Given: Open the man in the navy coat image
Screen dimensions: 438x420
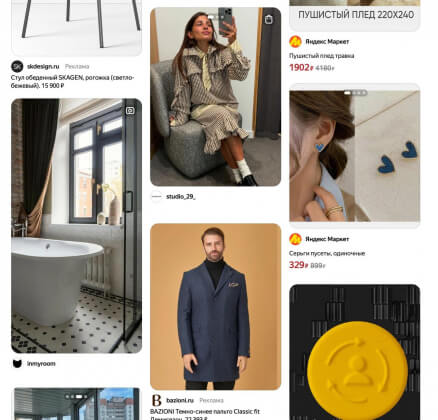Looking at the screenshot, I should (x=215, y=307).
